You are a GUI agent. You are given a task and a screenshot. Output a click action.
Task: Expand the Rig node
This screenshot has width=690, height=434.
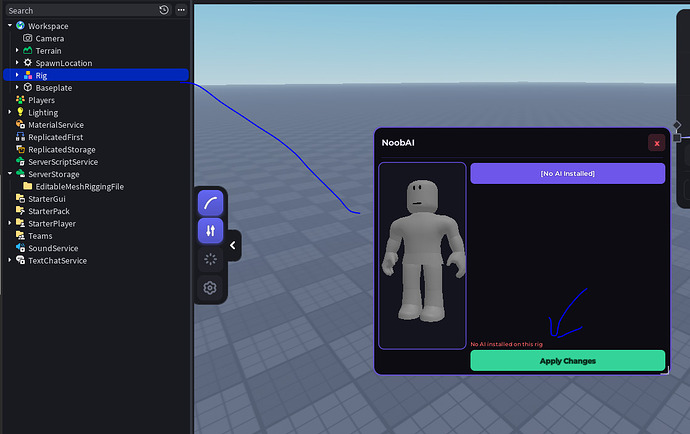pyautogui.click(x=17, y=75)
